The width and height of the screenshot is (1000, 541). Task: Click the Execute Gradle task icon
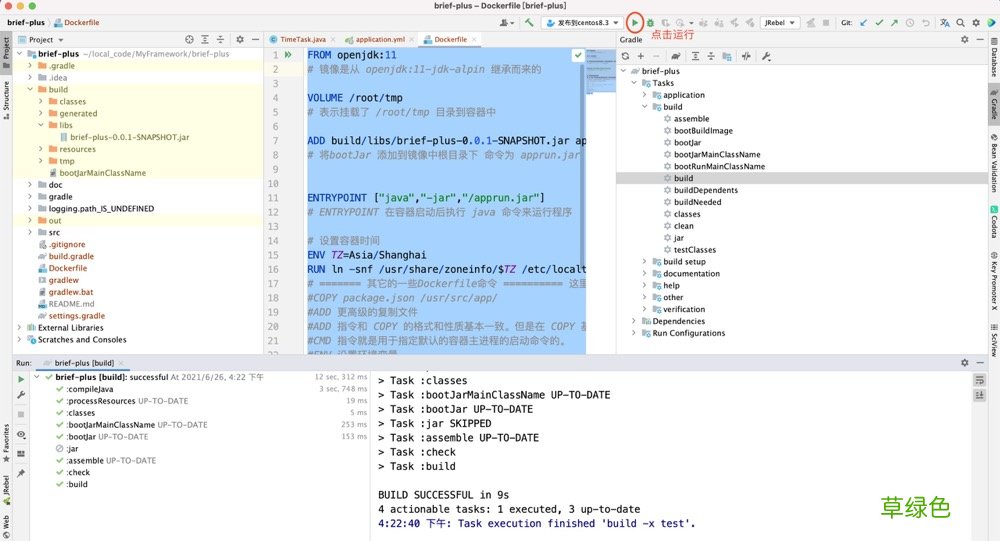(x=675, y=56)
